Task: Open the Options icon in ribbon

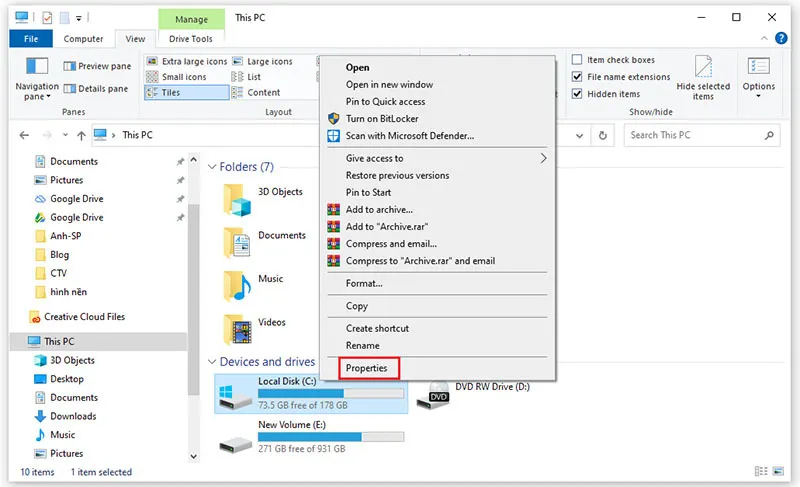Action: pyautogui.click(x=758, y=68)
